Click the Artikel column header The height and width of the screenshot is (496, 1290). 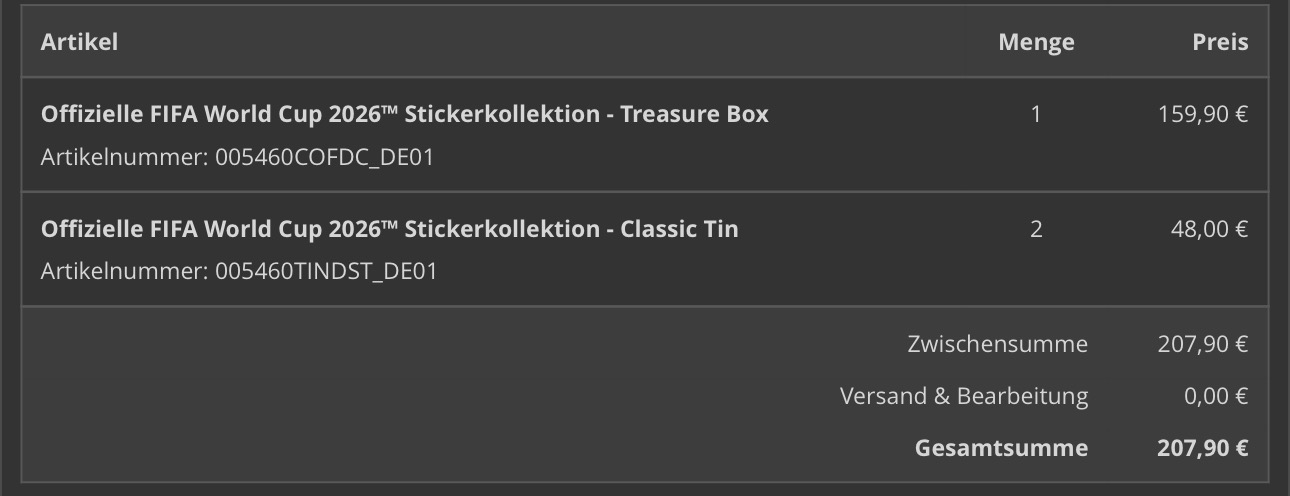click(x=79, y=42)
